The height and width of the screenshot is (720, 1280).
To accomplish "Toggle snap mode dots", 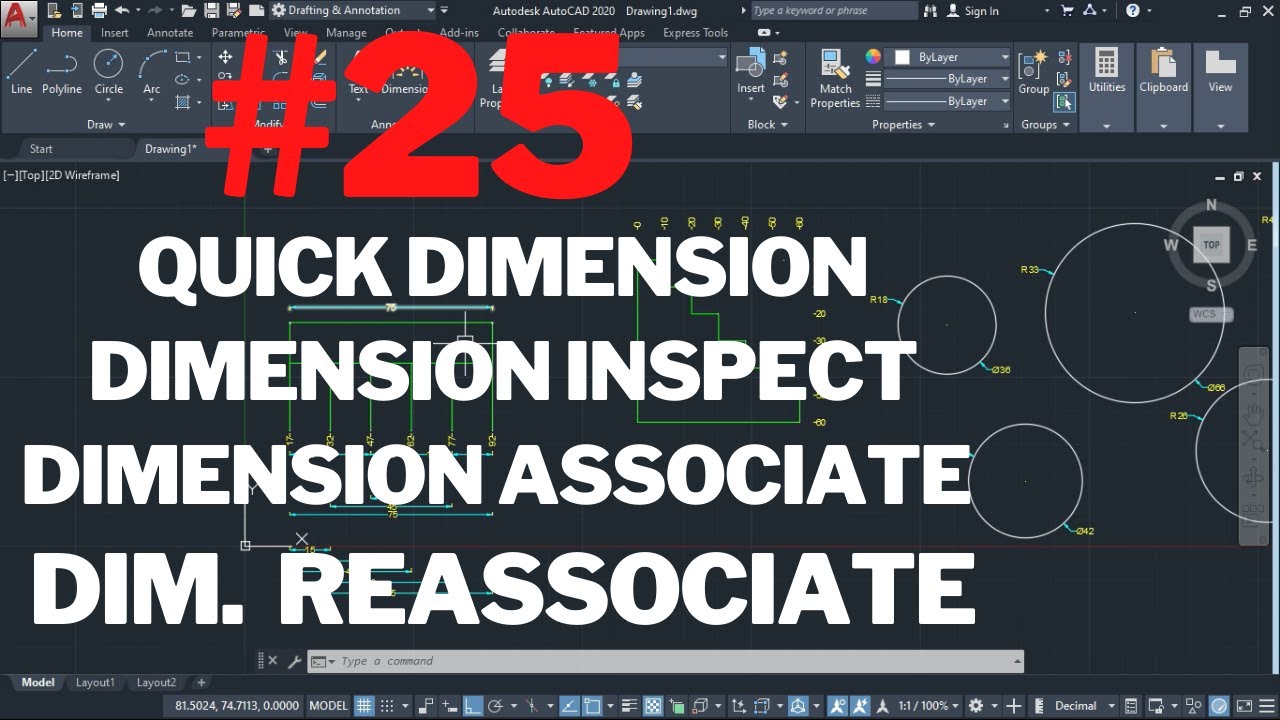I will 388,706.
